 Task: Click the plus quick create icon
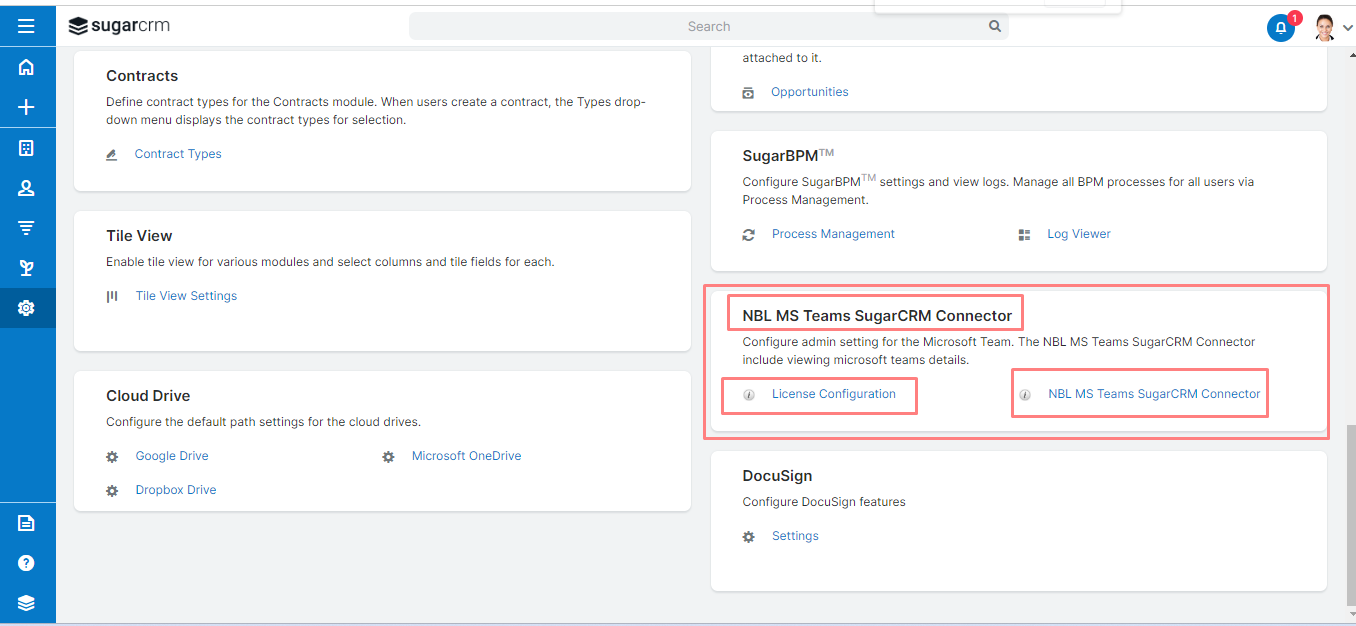pos(27,107)
